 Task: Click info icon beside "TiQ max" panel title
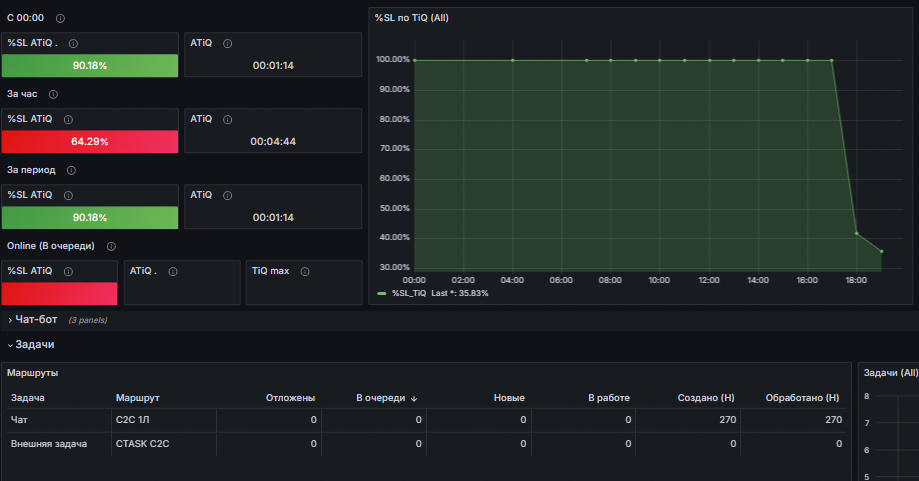pyautogui.click(x=305, y=271)
